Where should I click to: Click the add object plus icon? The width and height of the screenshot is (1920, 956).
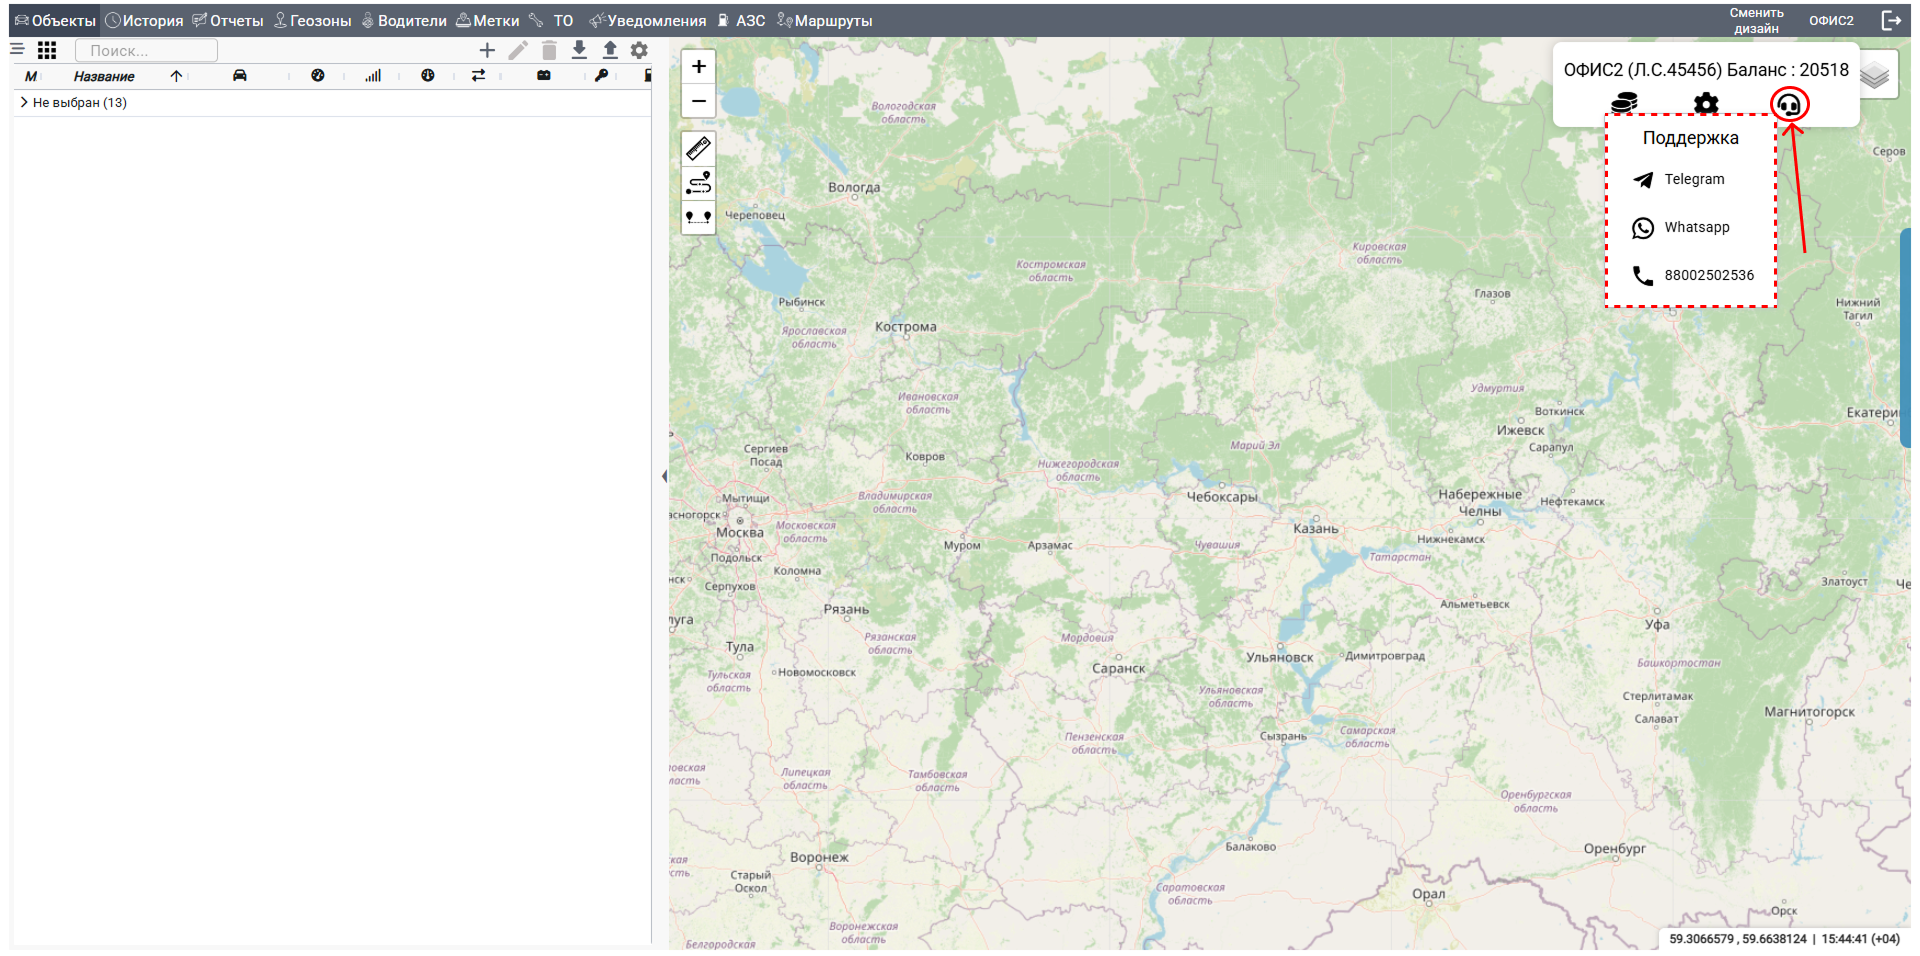[487, 50]
